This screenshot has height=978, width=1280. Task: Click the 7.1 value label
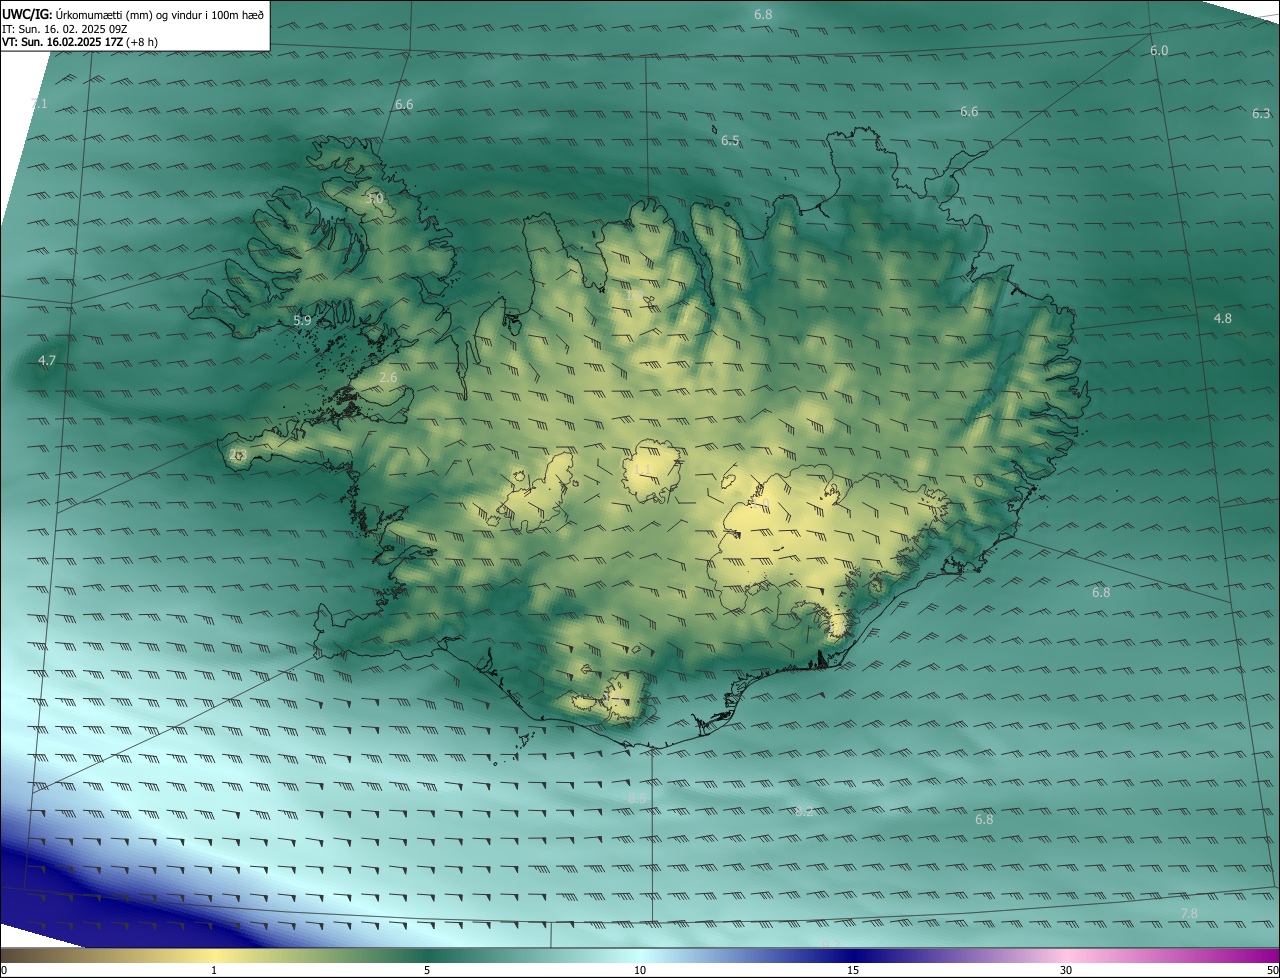pyautogui.click(x=39, y=104)
